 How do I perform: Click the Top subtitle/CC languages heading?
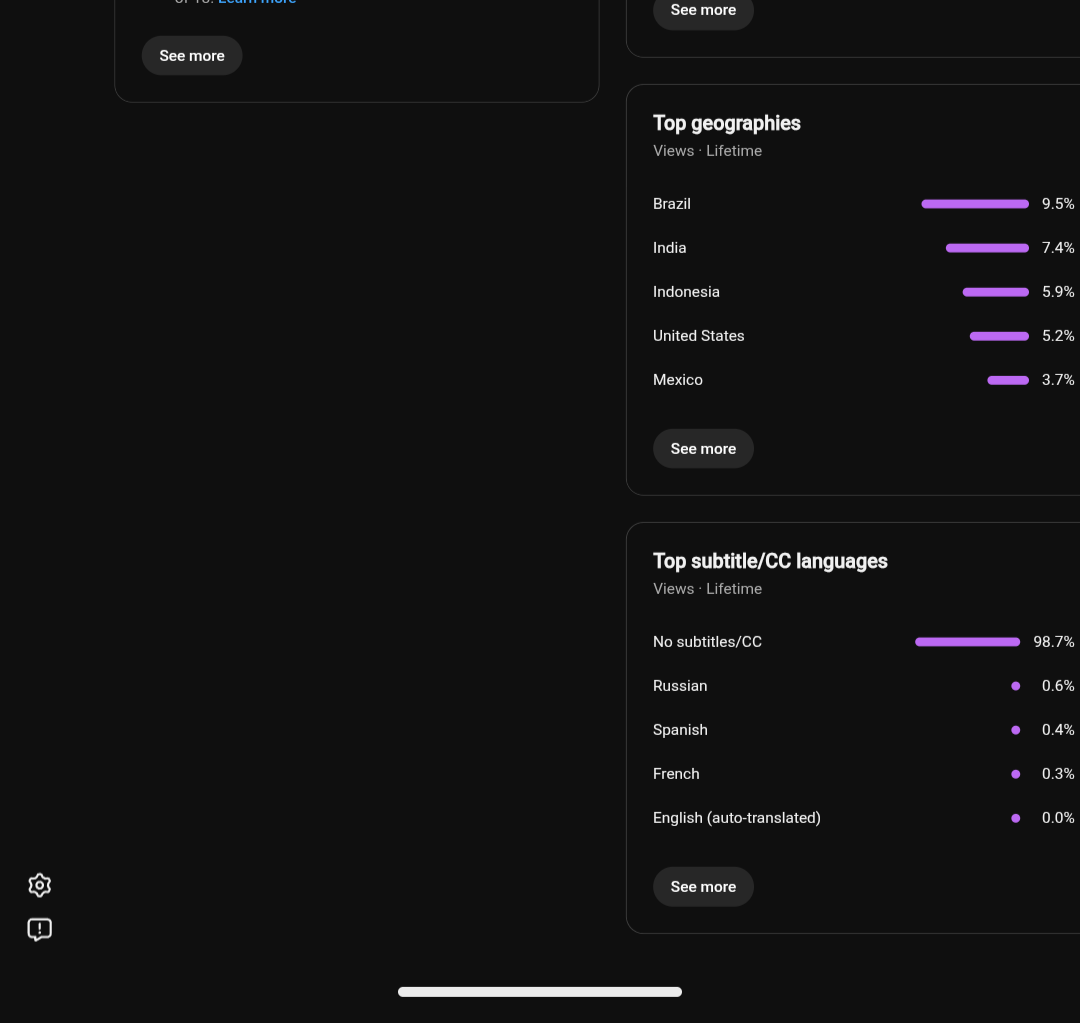coord(770,561)
